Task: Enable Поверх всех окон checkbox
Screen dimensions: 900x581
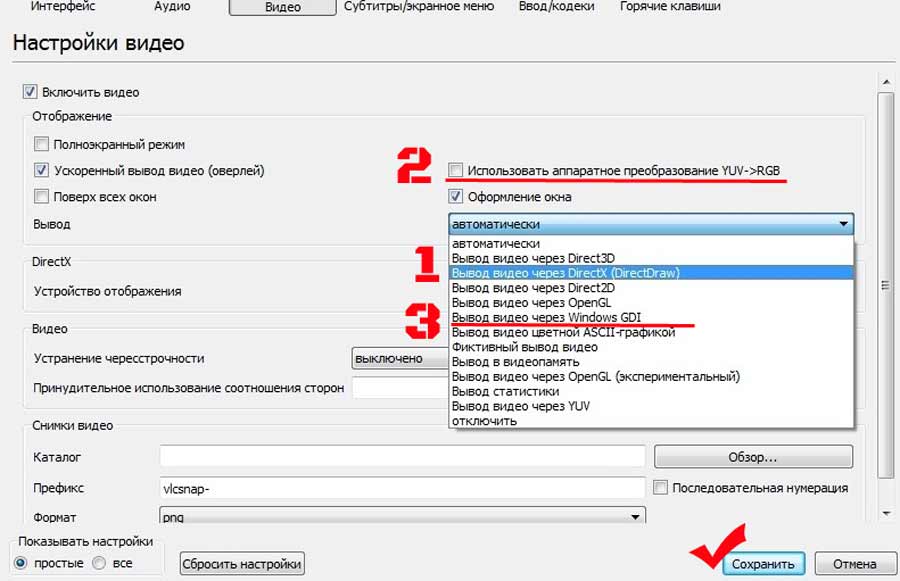Action: pyautogui.click(x=41, y=197)
